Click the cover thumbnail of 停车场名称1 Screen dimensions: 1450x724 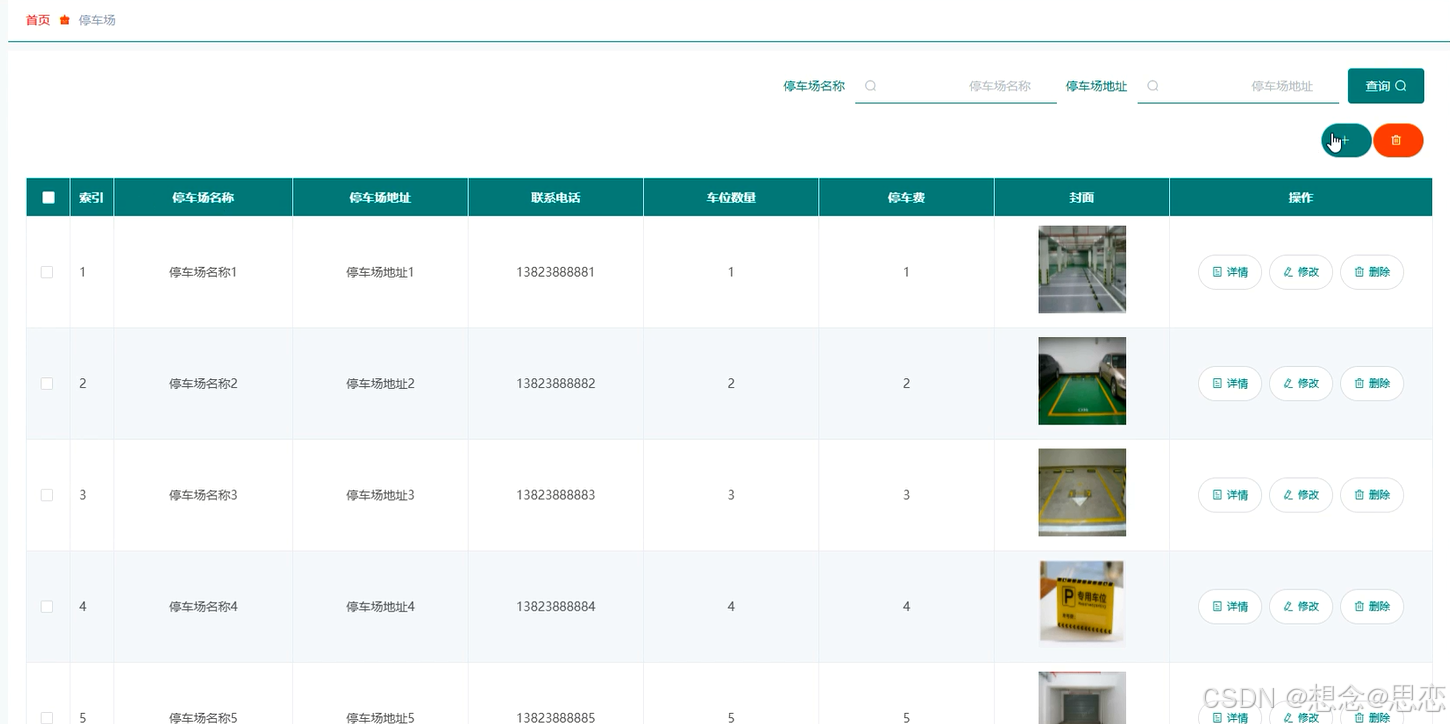tap(1082, 269)
